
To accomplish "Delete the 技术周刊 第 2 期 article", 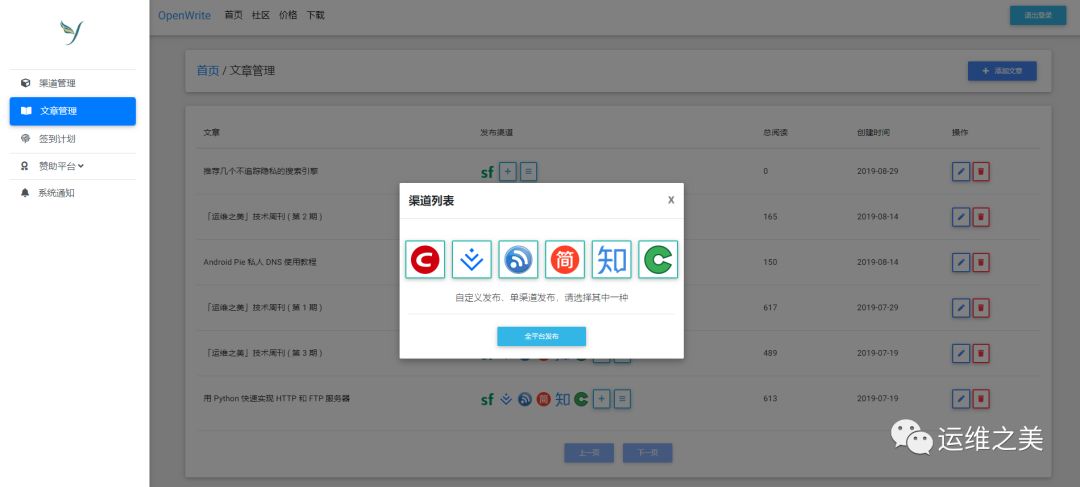I will [x=981, y=217].
